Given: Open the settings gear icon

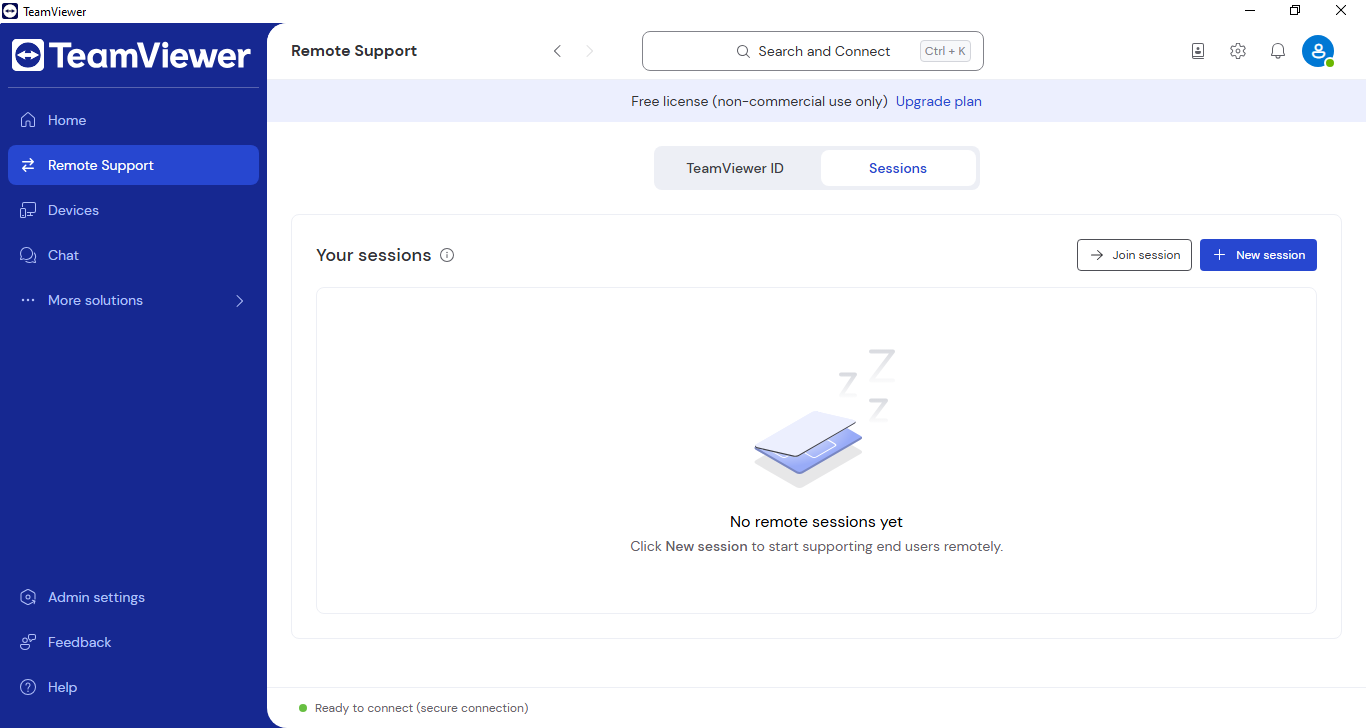Looking at the screenshot, I should click(x=1238, y=51).
